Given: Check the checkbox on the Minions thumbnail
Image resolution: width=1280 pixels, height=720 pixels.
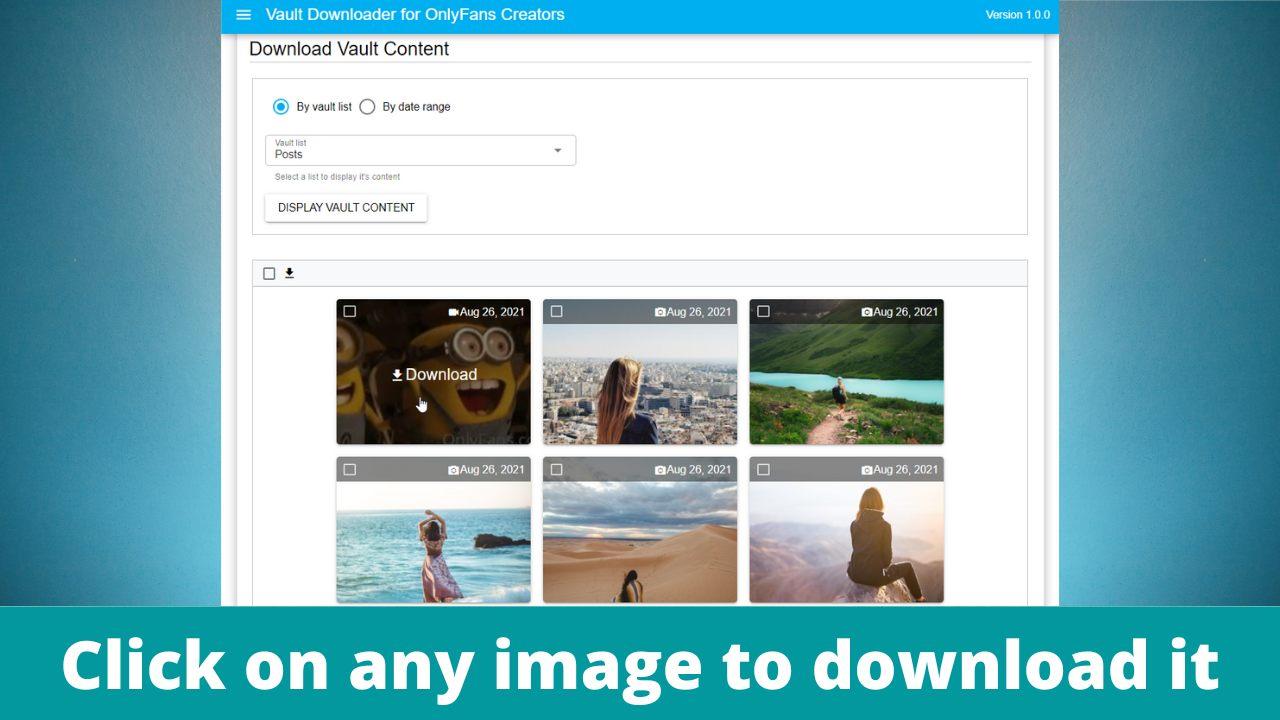Looking at the screenshot, I should click(x=351, y=312).
